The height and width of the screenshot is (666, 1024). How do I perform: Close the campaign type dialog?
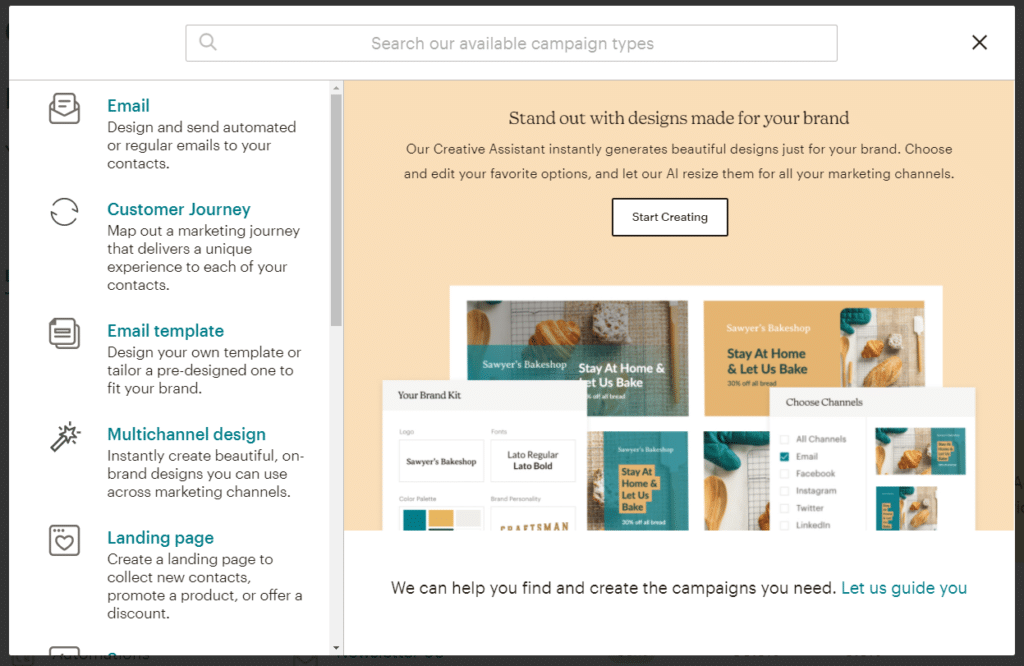979,42
